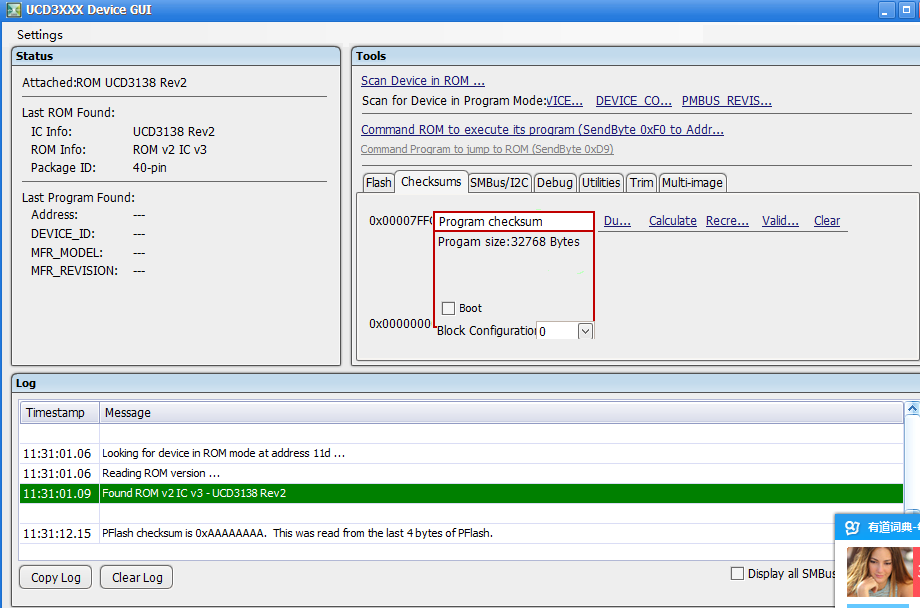920x614 pixels.
Task: Expand the Block Configuration dropdown
Action: coord(585,331)
